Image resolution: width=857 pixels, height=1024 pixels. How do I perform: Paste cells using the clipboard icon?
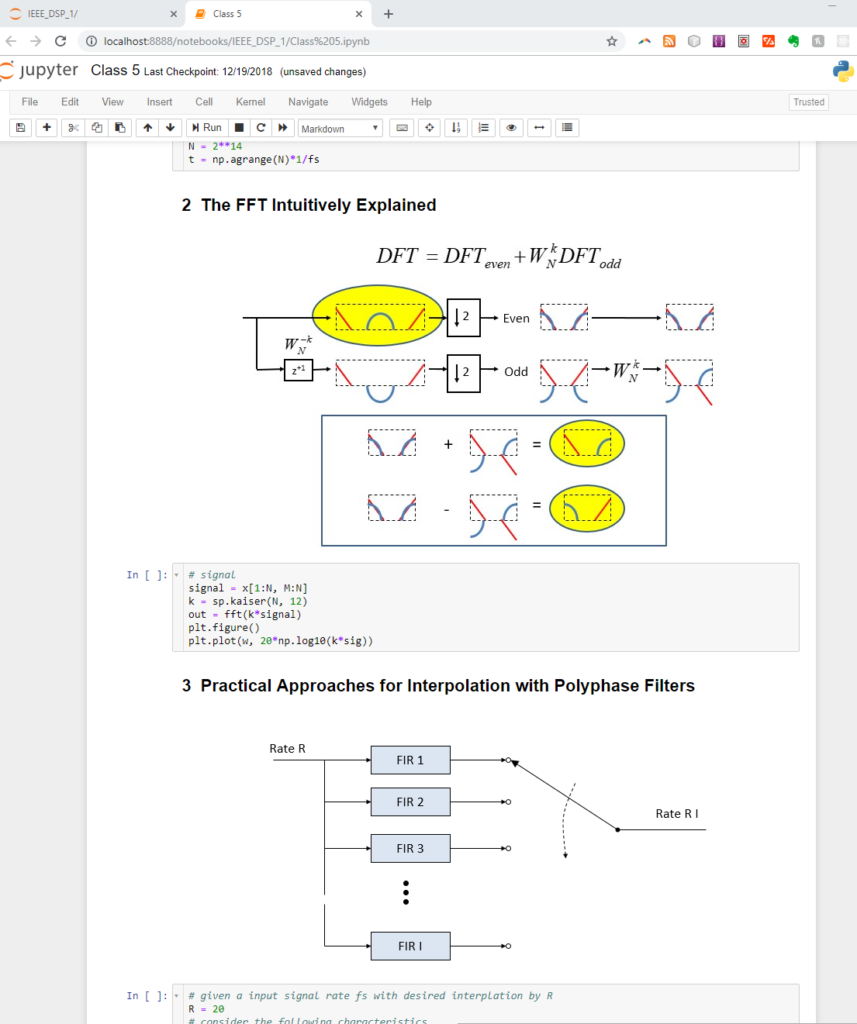tap(120, 128)
